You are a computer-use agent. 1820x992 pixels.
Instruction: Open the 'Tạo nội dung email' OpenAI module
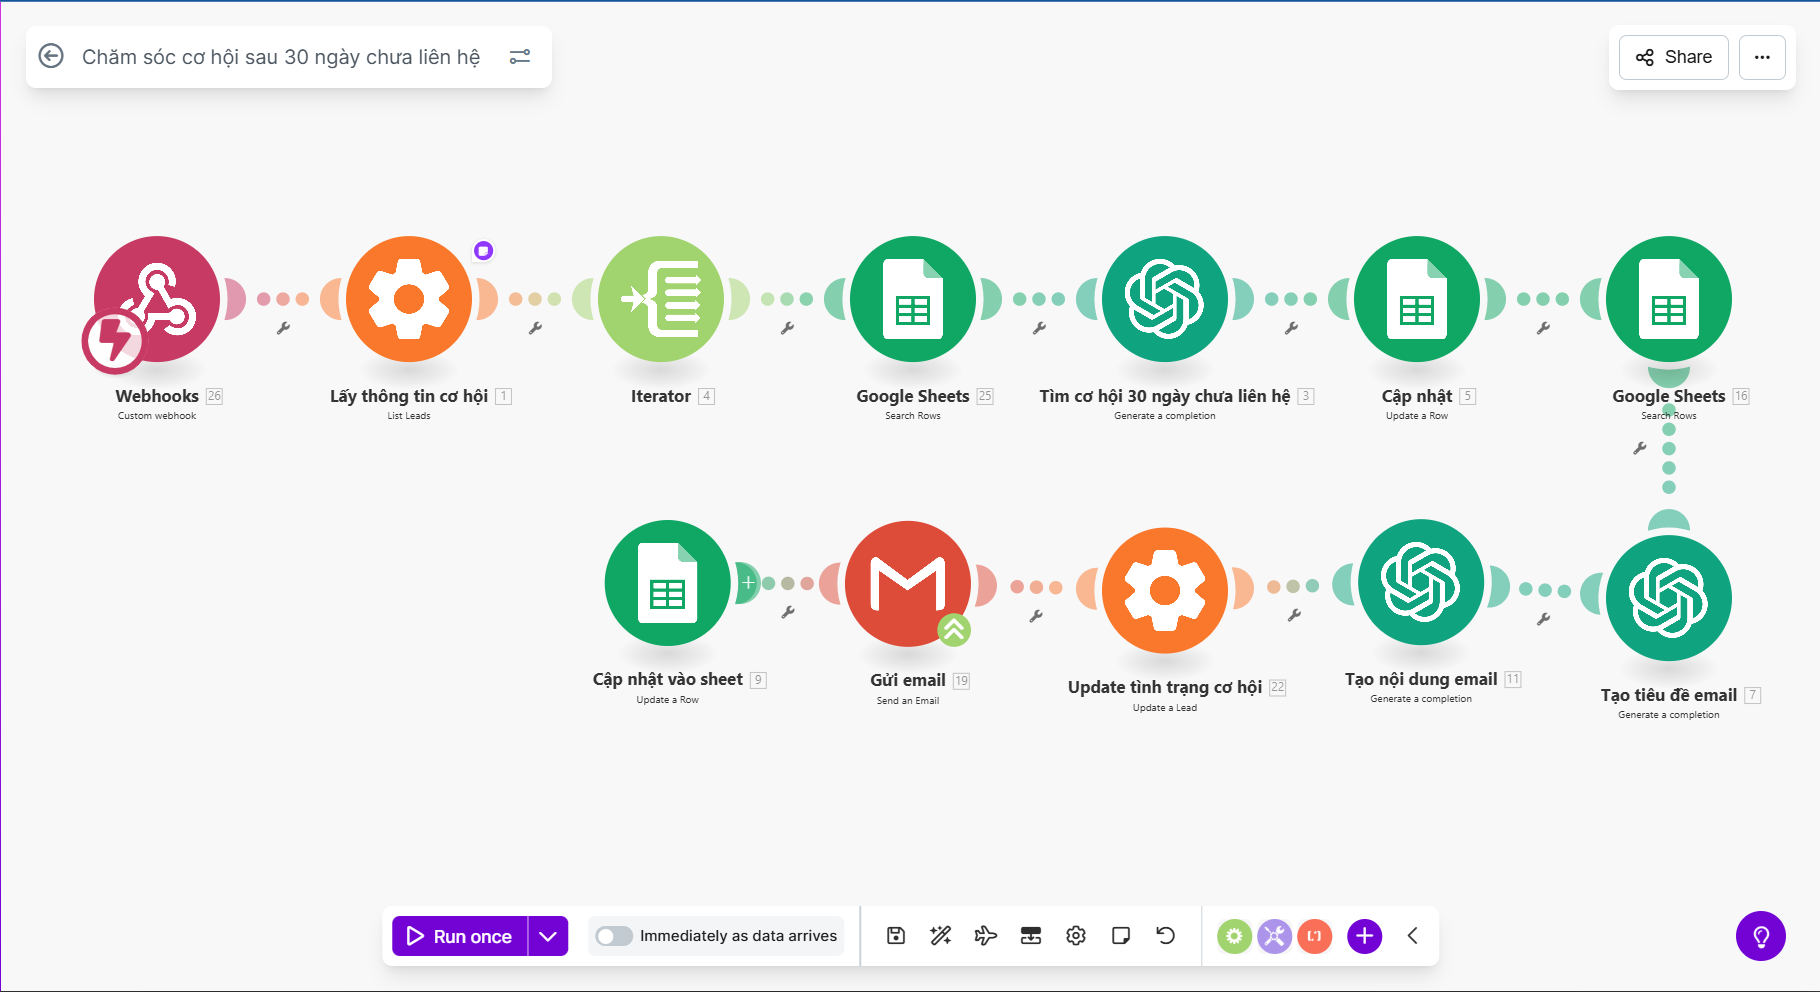tap(1421, 582)
